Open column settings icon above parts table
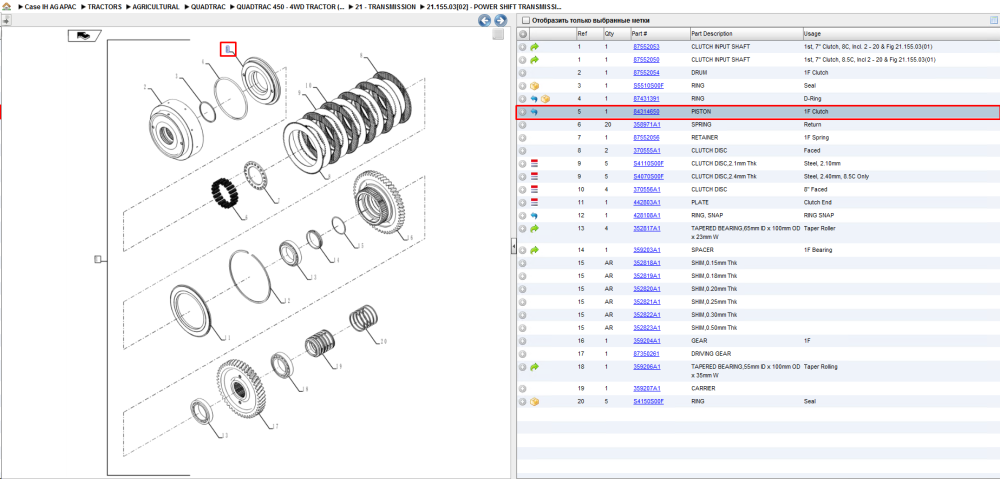Image resolution: width=1000 pixels, height=479 pixels. (x=993, y=20)
